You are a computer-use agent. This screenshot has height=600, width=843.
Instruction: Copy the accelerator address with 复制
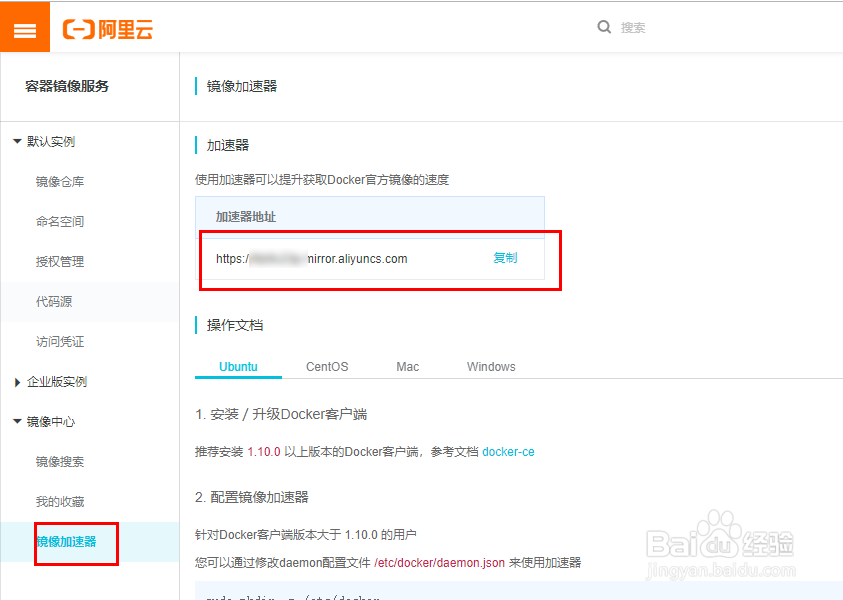point(505,258)
